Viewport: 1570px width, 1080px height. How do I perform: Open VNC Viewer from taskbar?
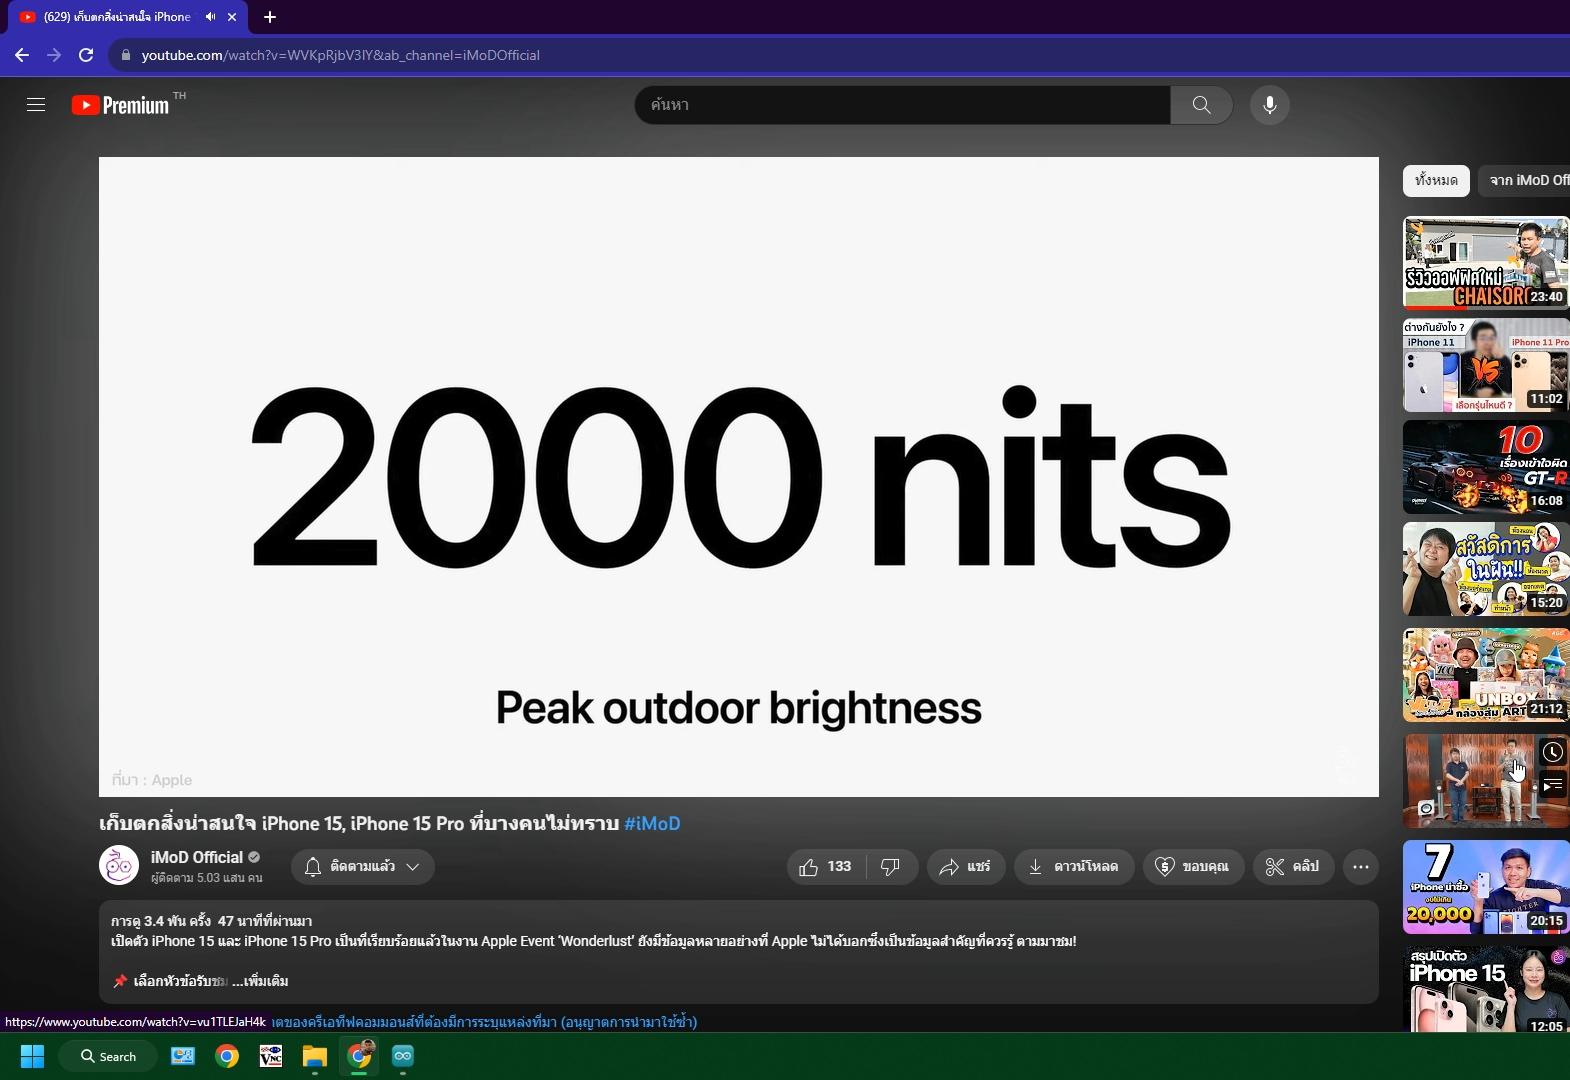click(271, 1056)
